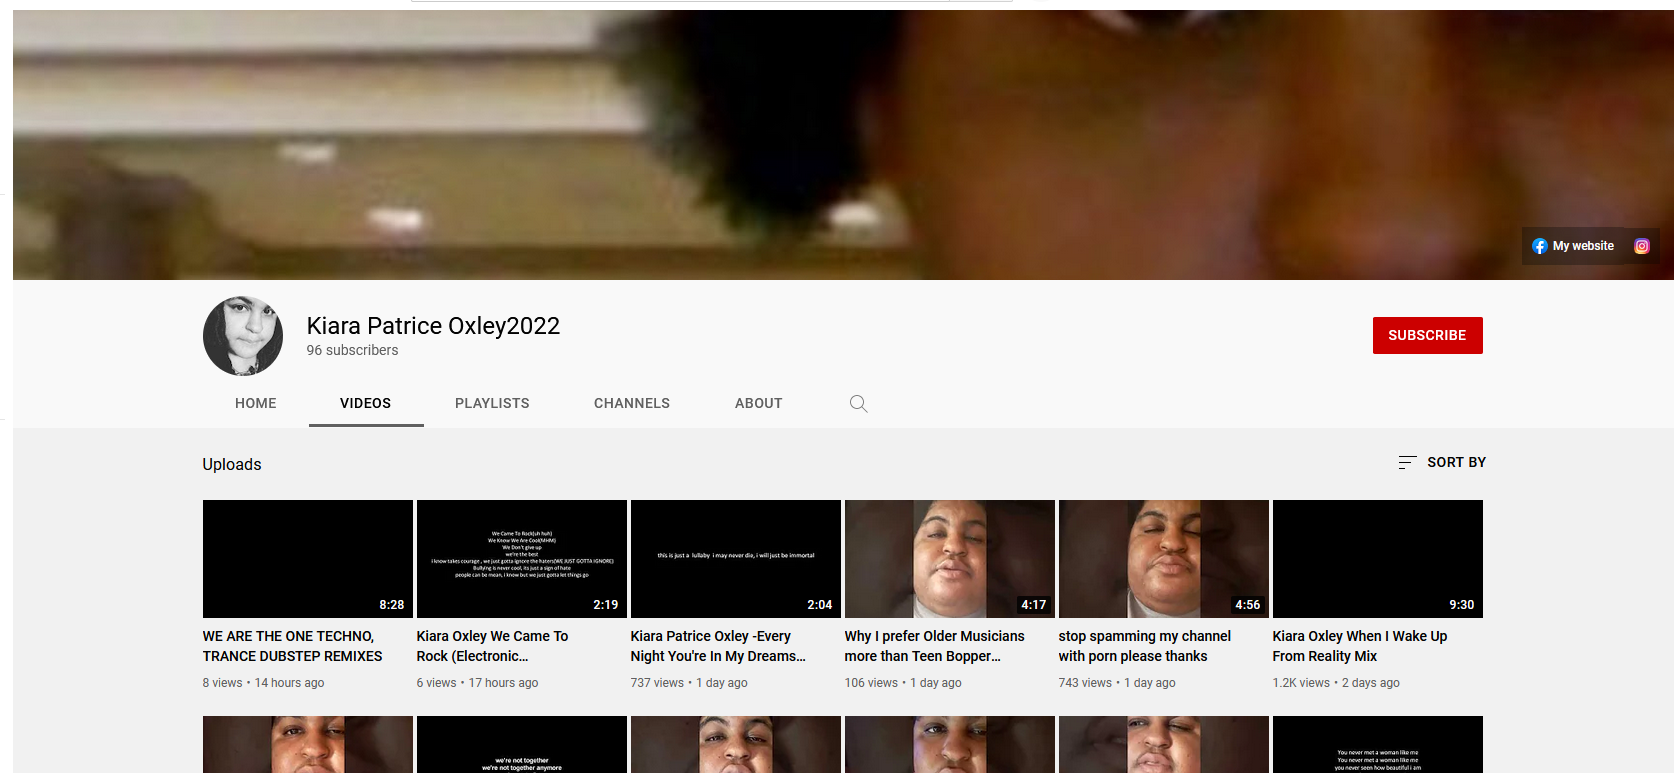Play the 9:30 Wake Up From Reality thumbnail
Screen dimensions: 1674x773
pyautogui.click(x=1378, y=559)
